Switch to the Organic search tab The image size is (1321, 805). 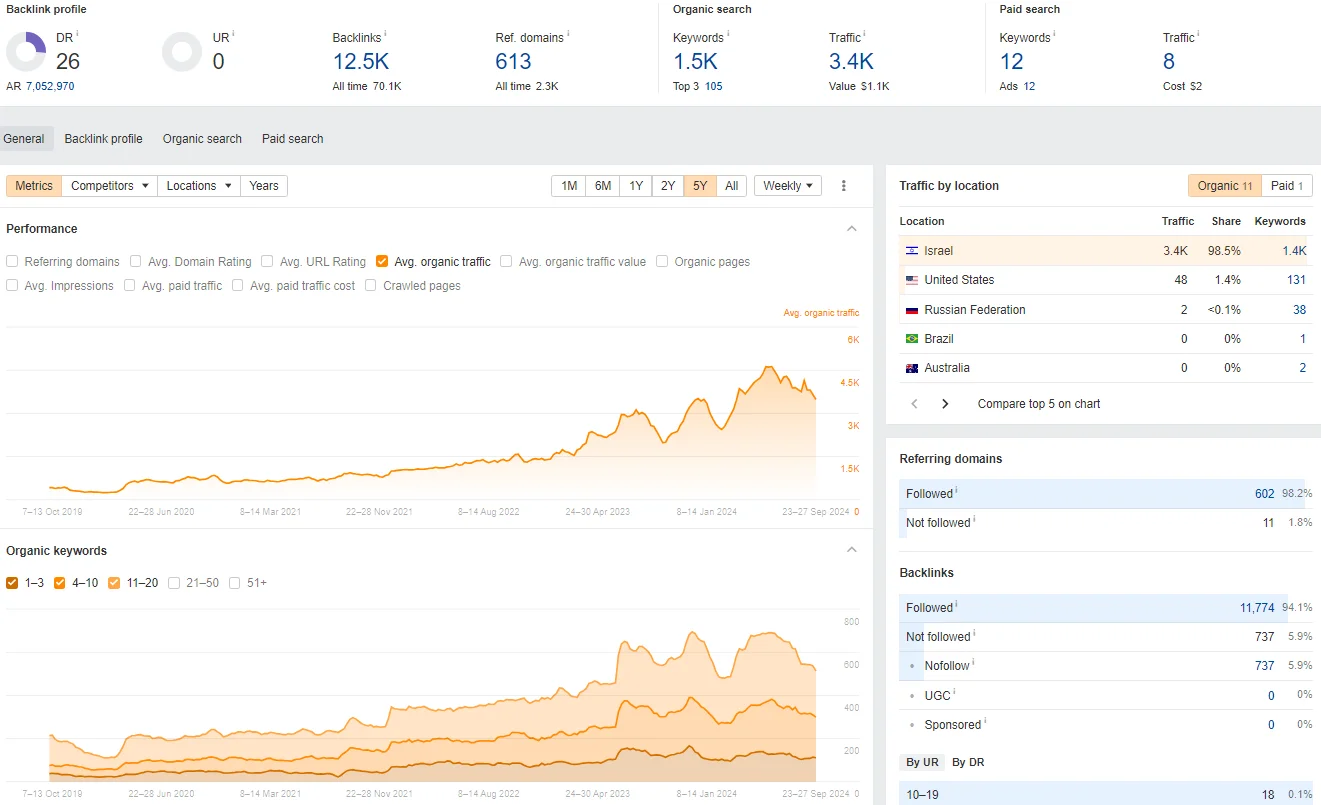click(x=202, y=139)
